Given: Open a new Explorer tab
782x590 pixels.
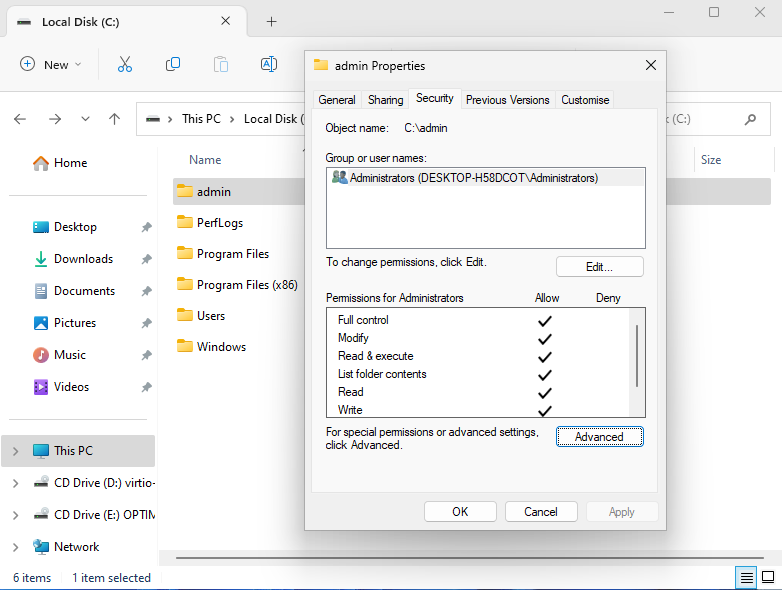Looking at the screenshot, I should click(x=271, y=22).
